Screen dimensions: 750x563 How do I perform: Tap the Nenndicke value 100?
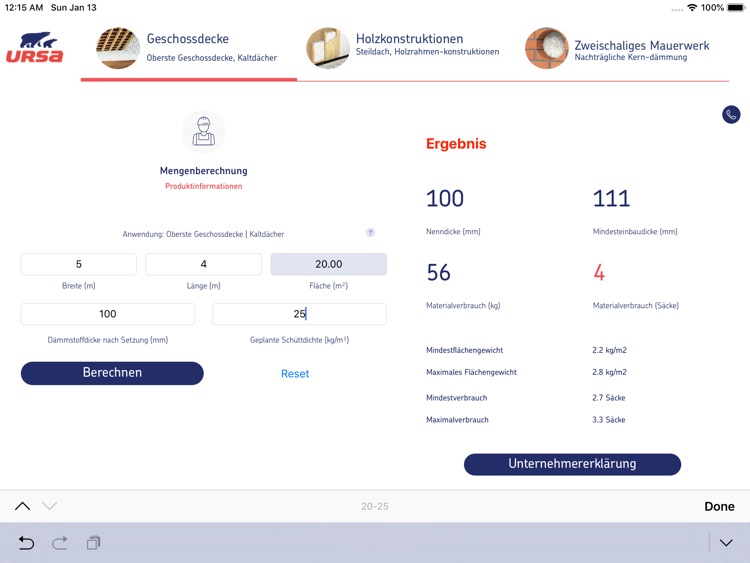tap(445, 199)
